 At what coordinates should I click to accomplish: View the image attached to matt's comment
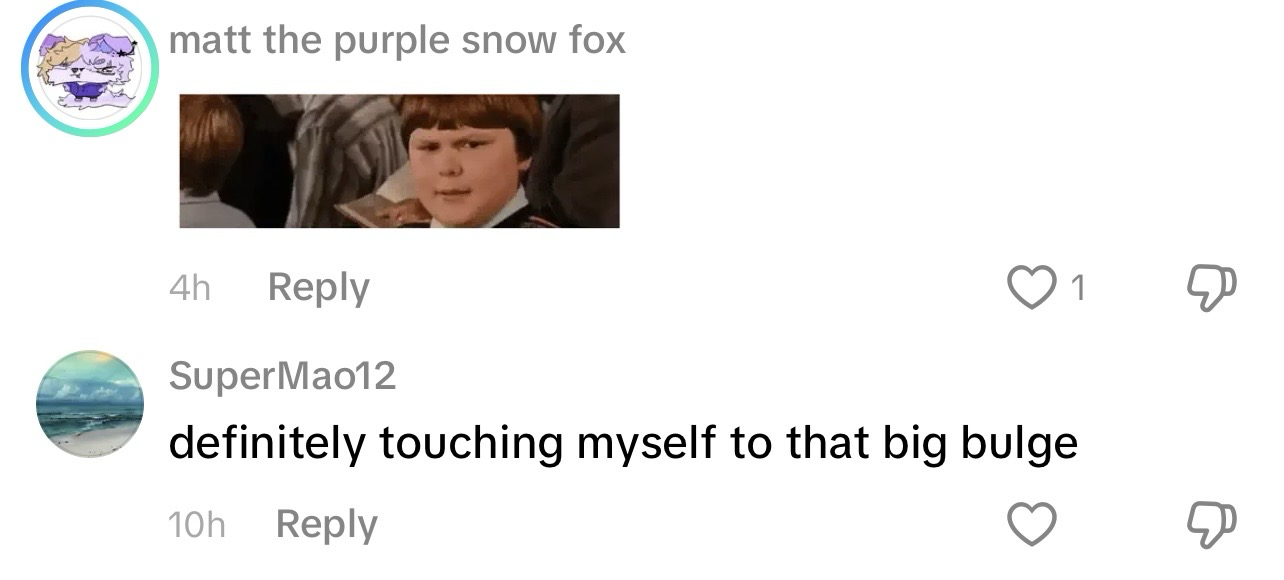pos(400,161)
